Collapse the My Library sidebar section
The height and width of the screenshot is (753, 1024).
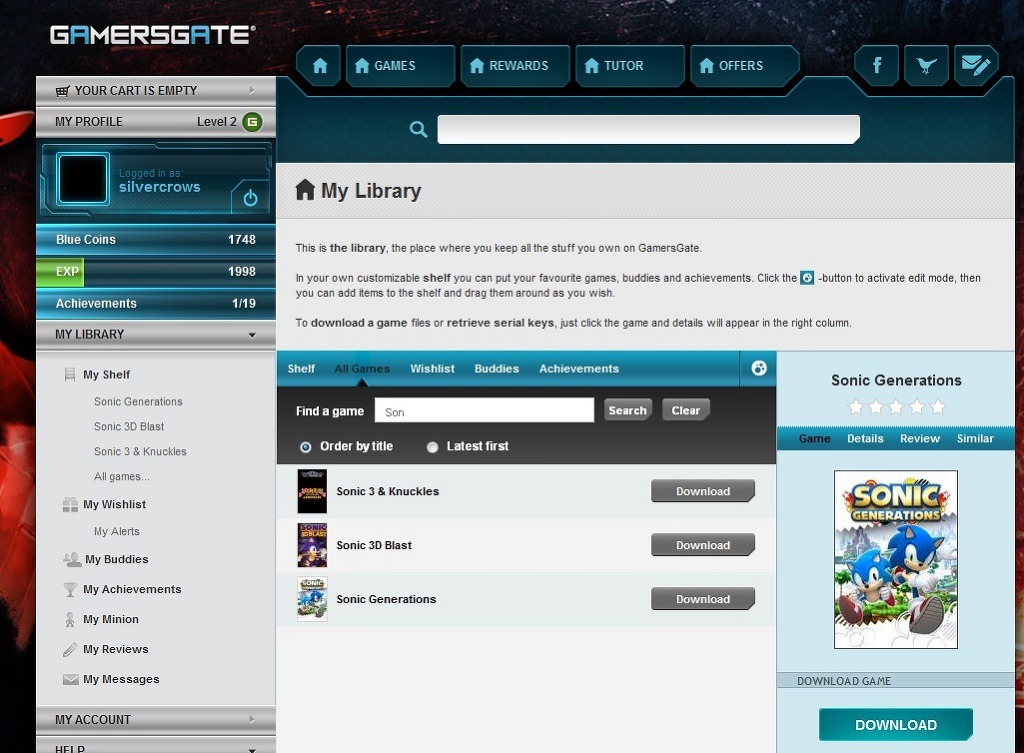252,335
